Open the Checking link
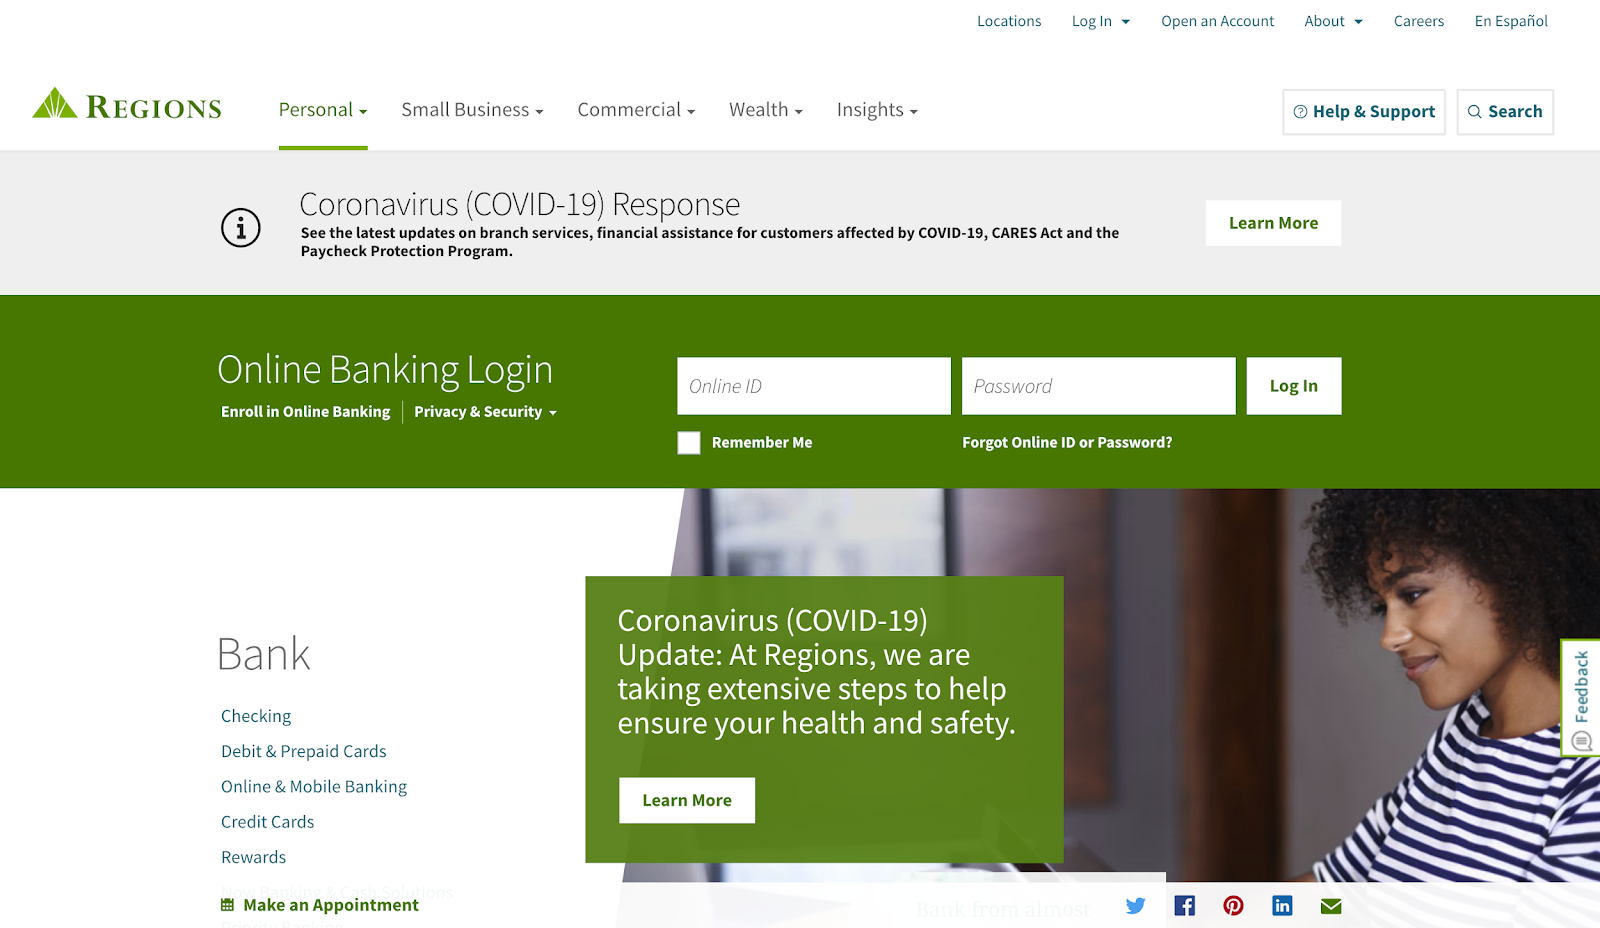This screenshot has width=1600, height=928. click(x=256, y=716)
